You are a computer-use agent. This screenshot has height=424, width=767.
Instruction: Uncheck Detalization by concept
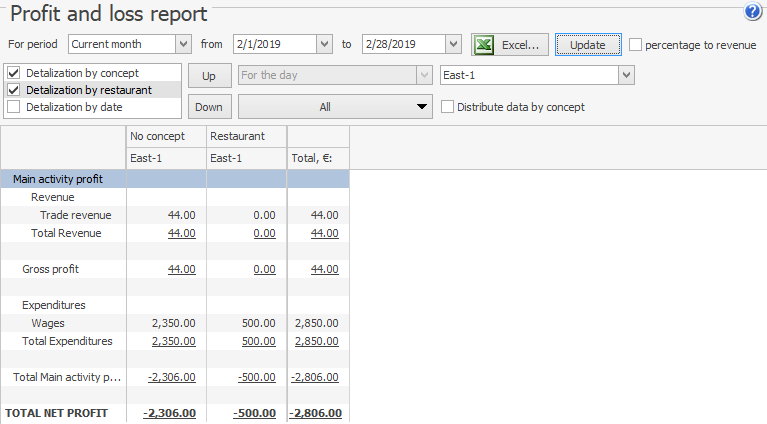pyautogui.click(x=14, y=73)
